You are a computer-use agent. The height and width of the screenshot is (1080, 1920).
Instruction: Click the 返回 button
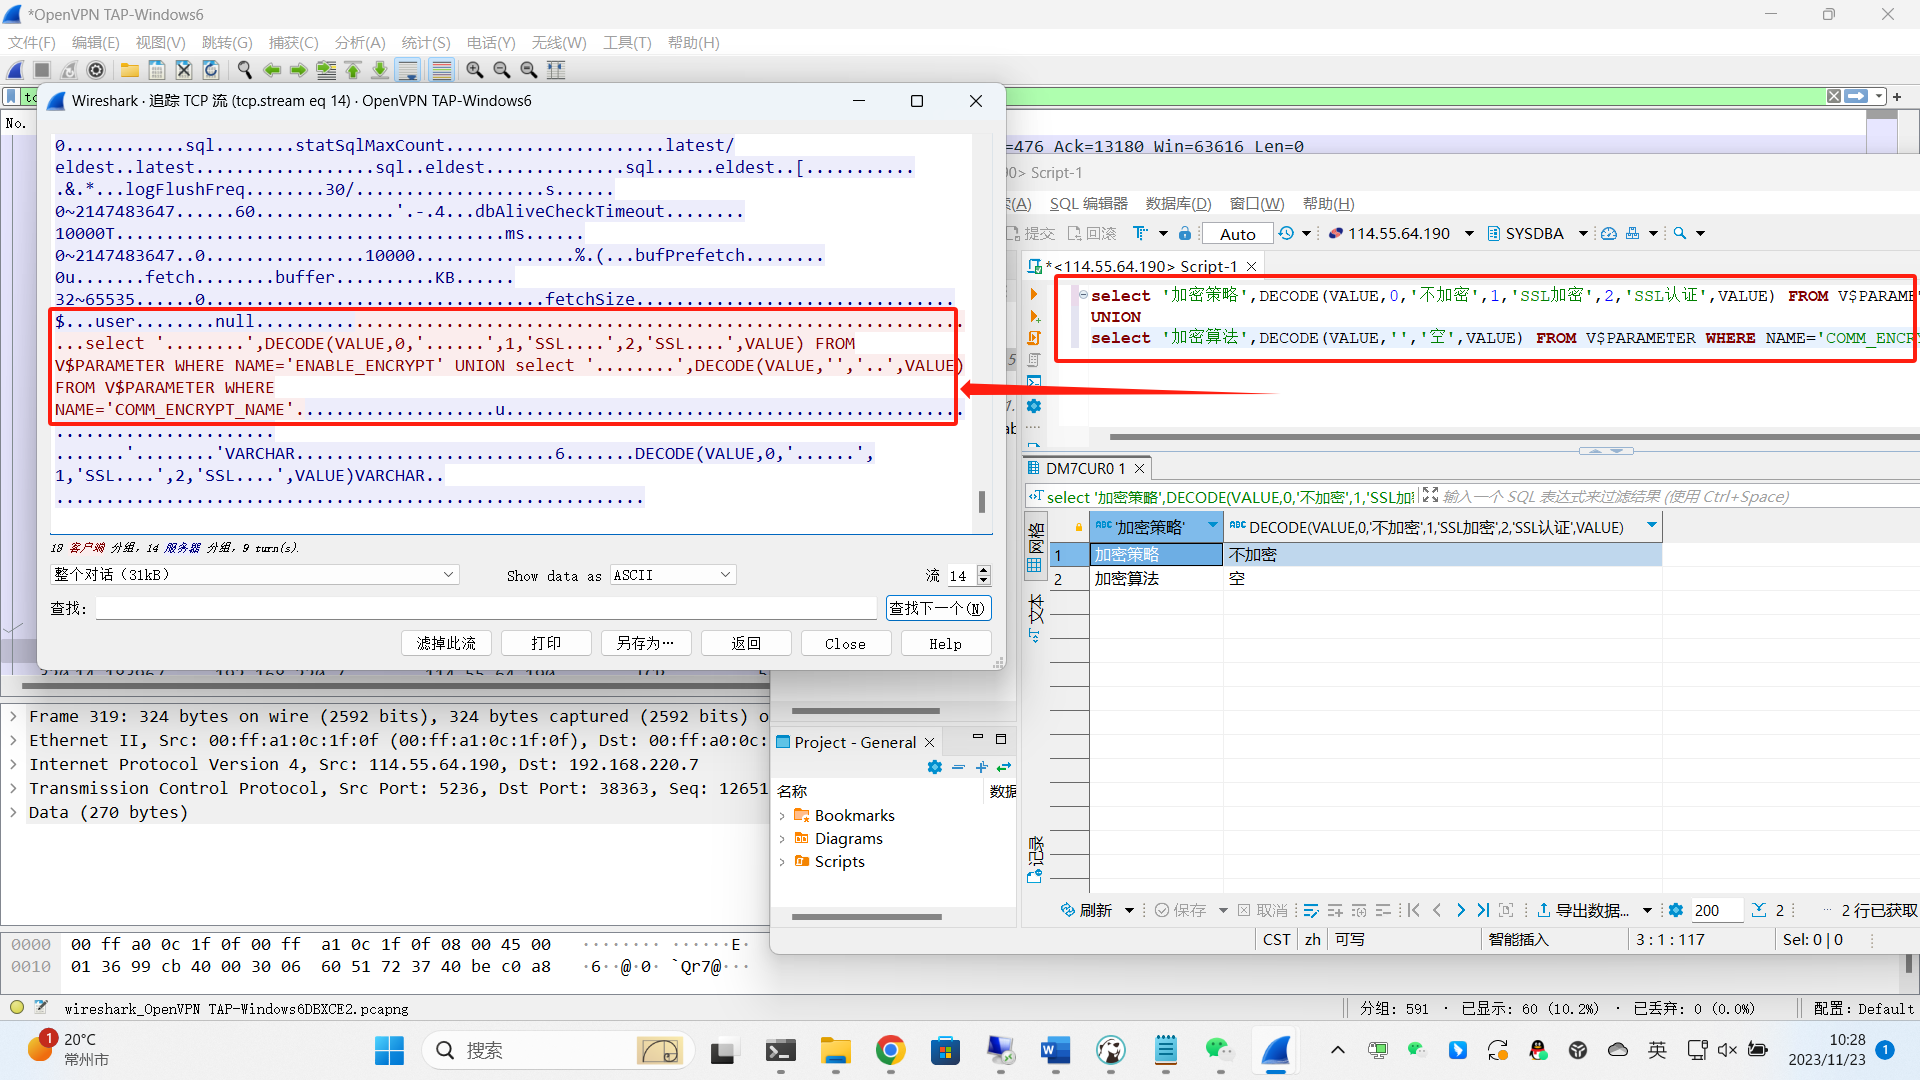[746, 643]
